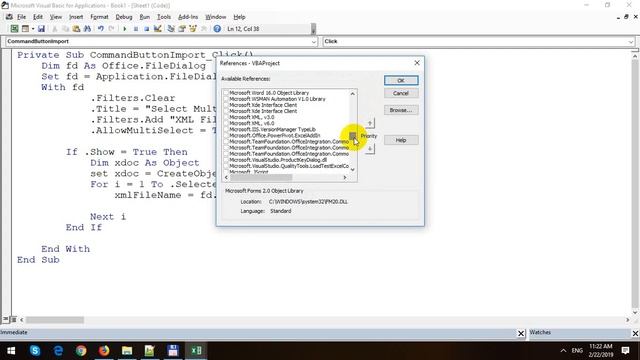The height and width of the screenshot is (360, 640).
Task: Move reference priority up arrow
Action: point(370,123)
